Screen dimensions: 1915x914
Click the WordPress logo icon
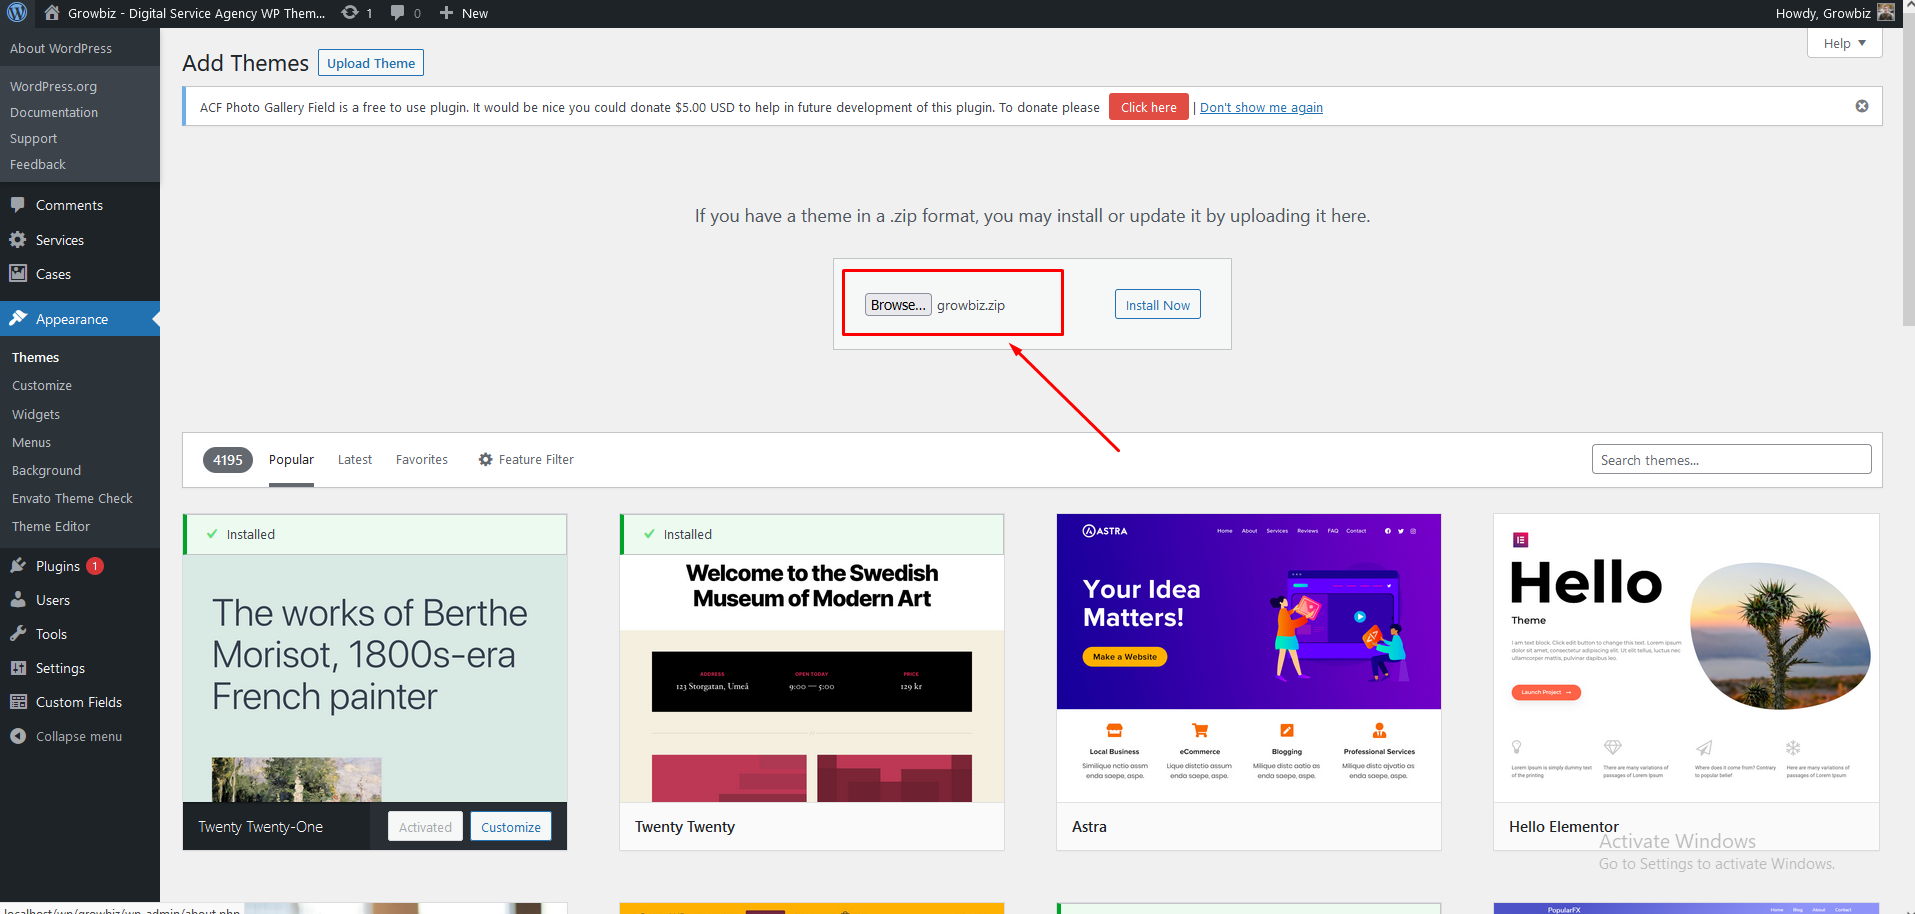(17, 13)
